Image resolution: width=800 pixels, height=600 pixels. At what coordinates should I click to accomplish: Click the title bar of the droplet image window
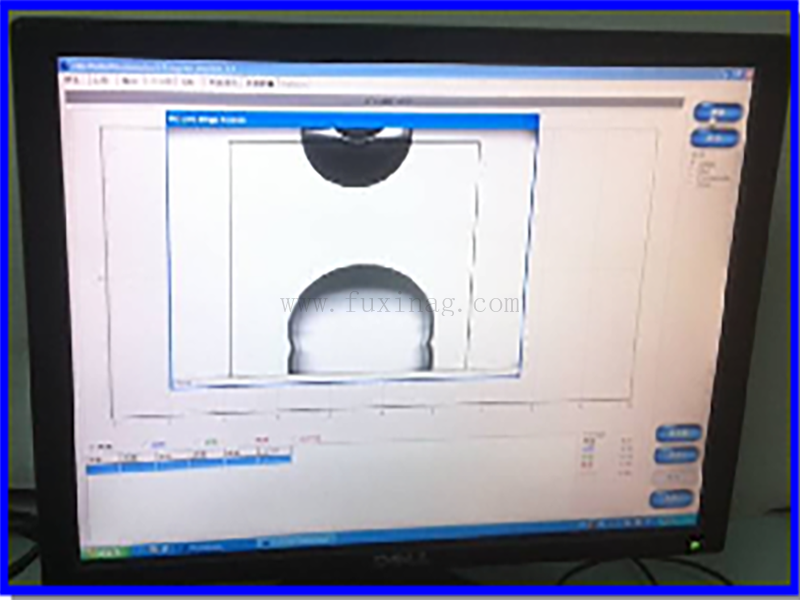352,119
